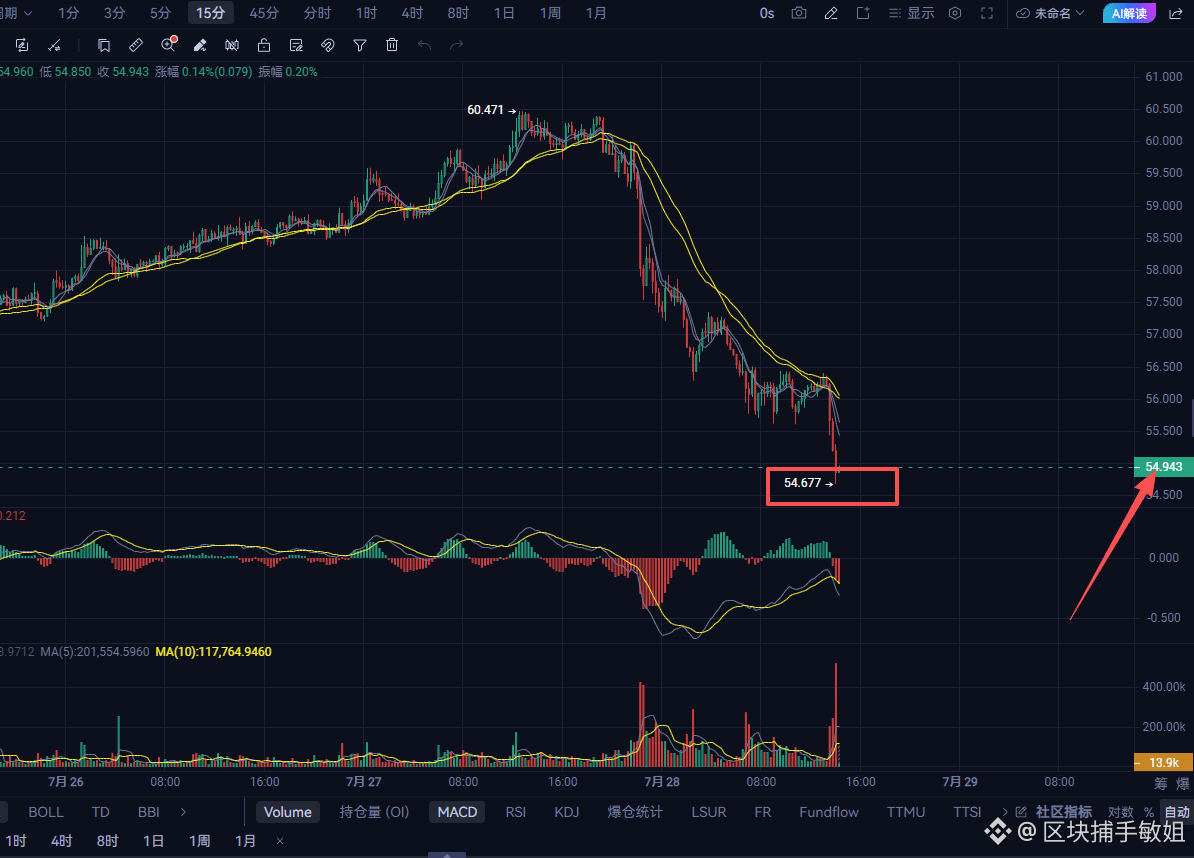1194x858 pixels.
Task: Open the 显示 display menu
Action: [911, 13]
